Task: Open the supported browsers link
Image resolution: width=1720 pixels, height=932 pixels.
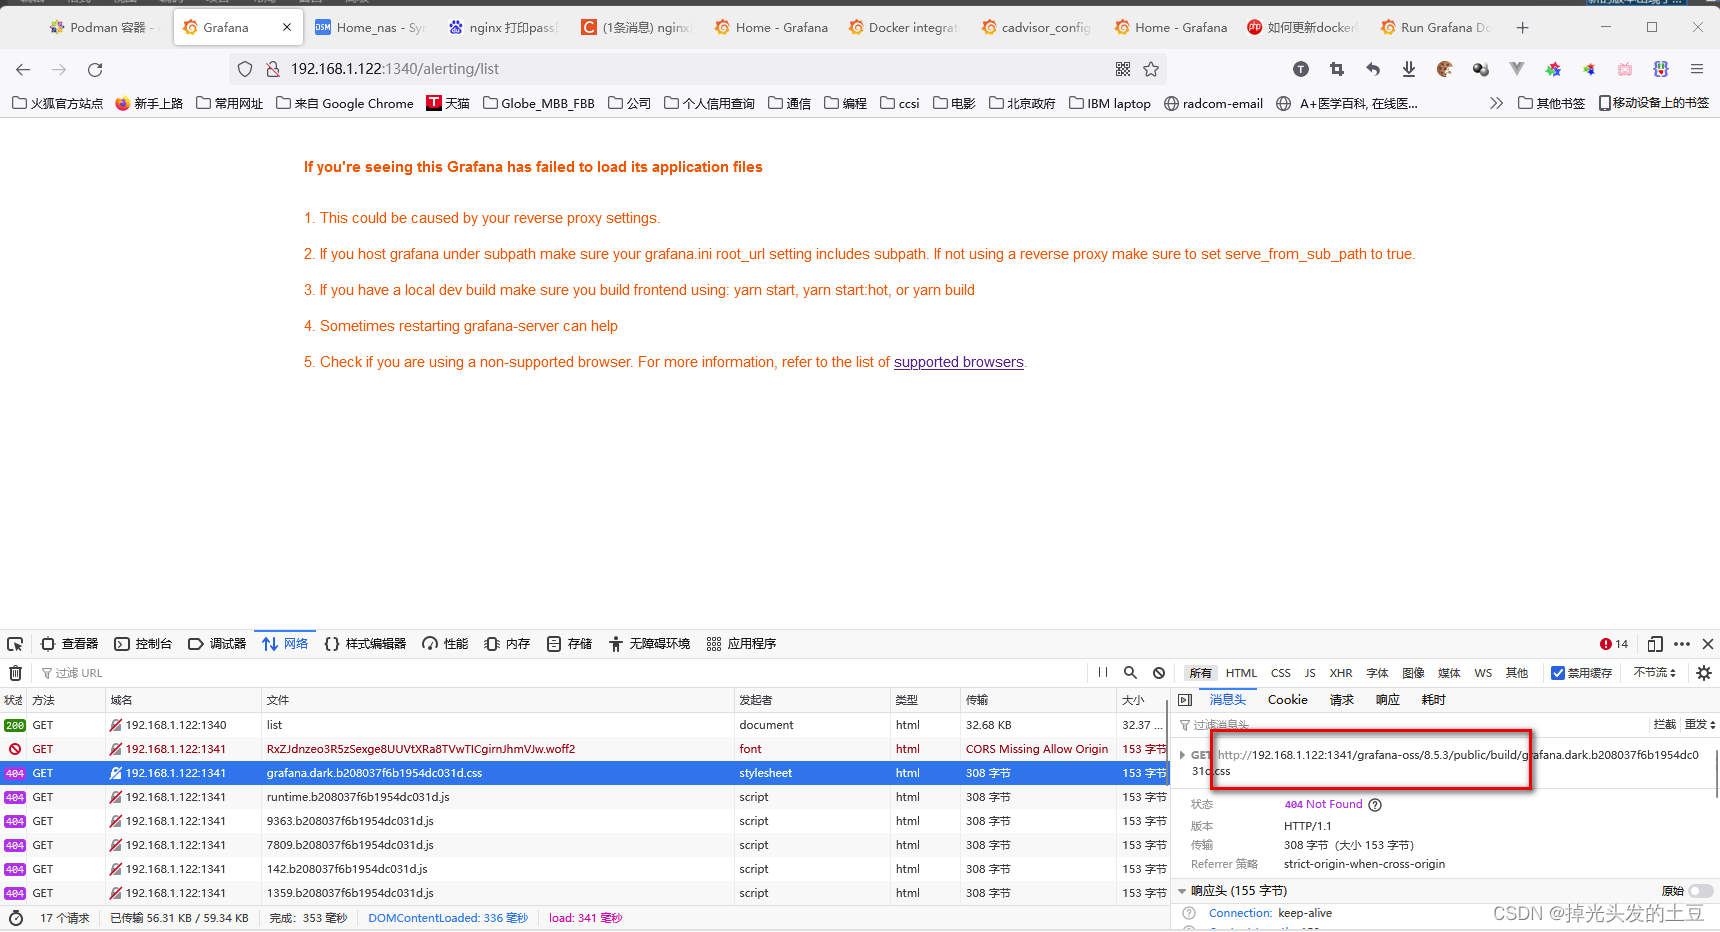Action: 959,362
